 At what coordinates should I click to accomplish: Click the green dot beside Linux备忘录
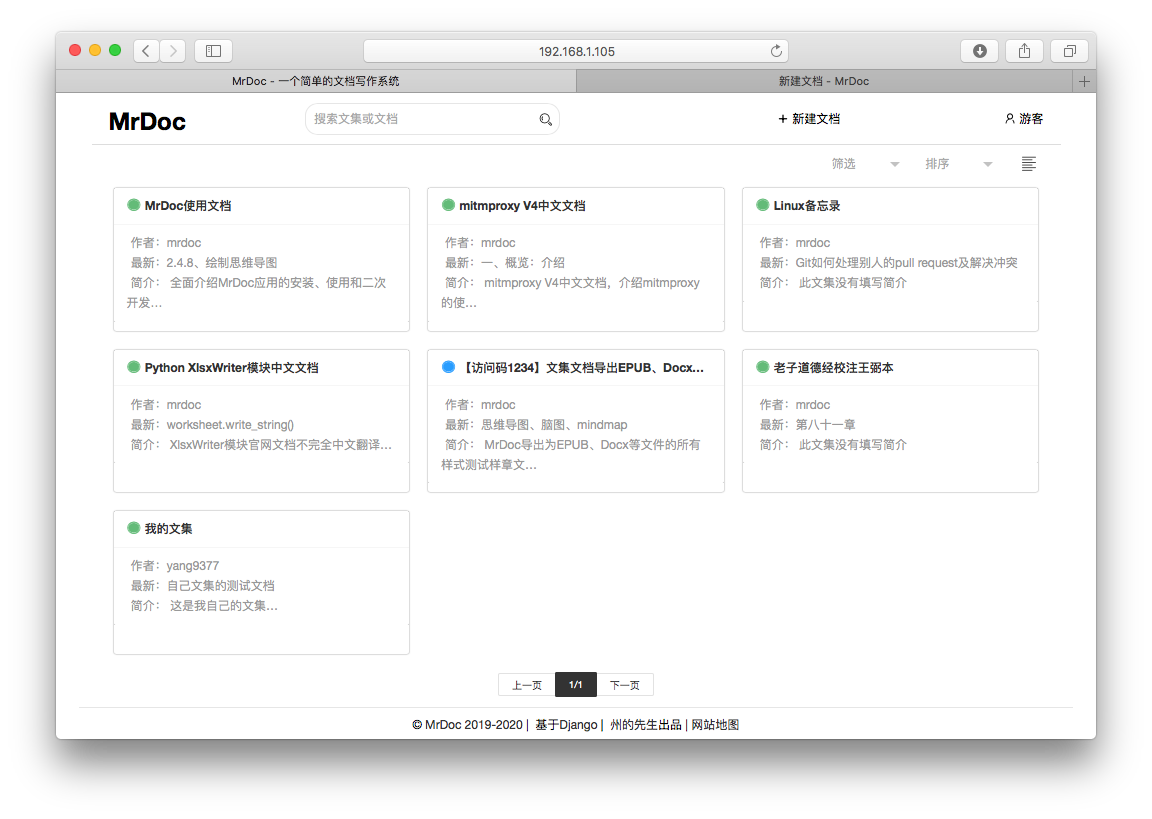point(763,205)
